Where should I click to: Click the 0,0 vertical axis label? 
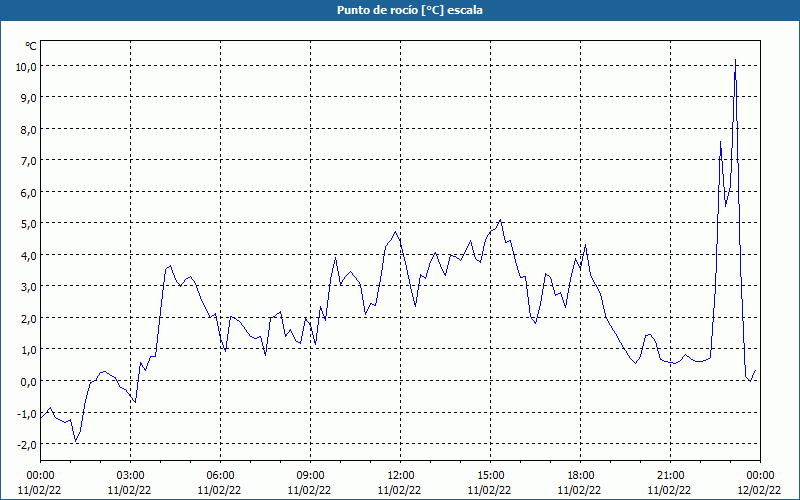tap(28, 381)
